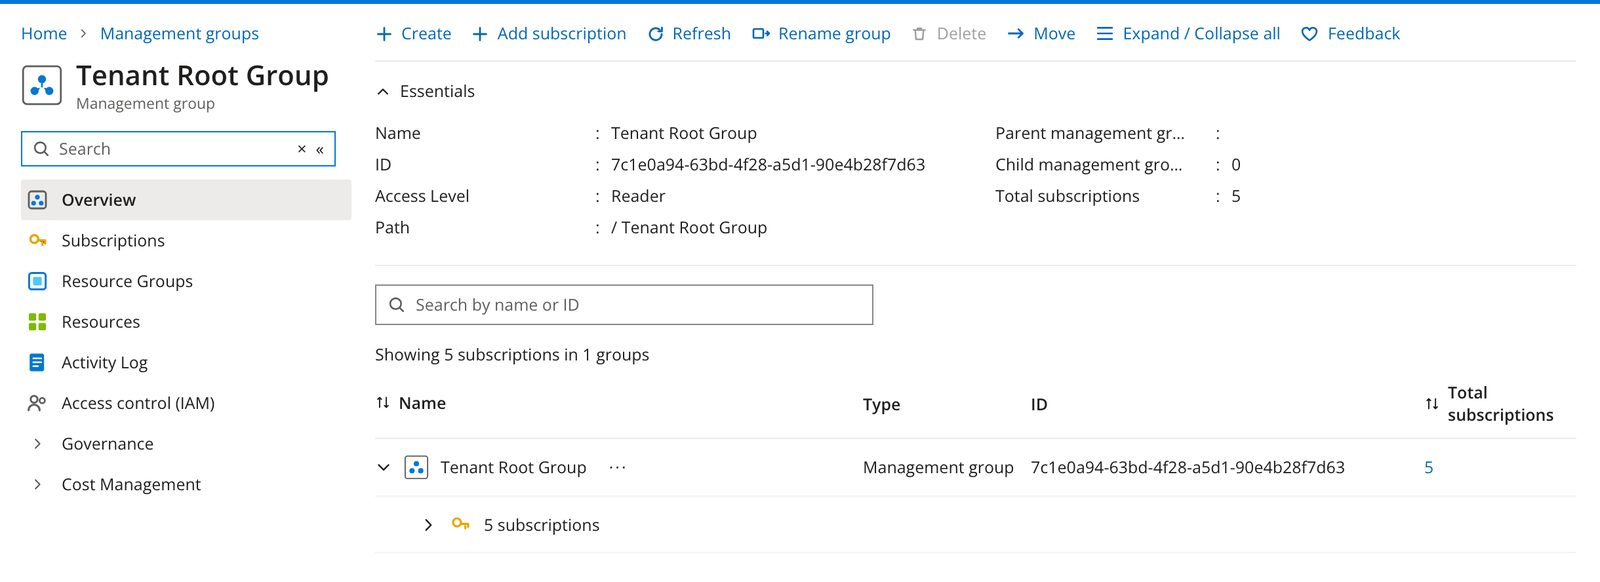The width and height of the screenshot is (1600, 582).
Task: Select the Essentials ID value 7c1e0a94-63bd-4f28-a5d1-90e4b28f7d63
Action: pos(768,165)
